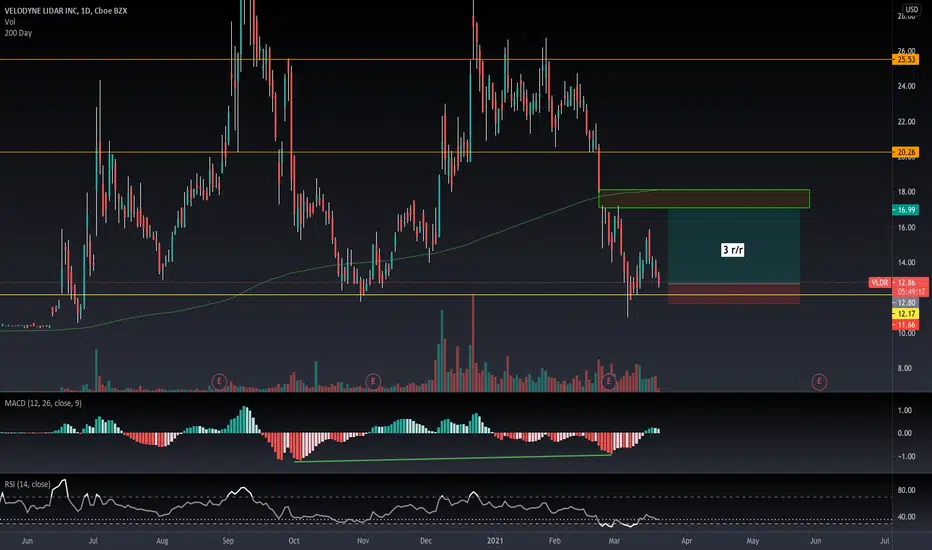Click the 14.00 price axis label

906,262
